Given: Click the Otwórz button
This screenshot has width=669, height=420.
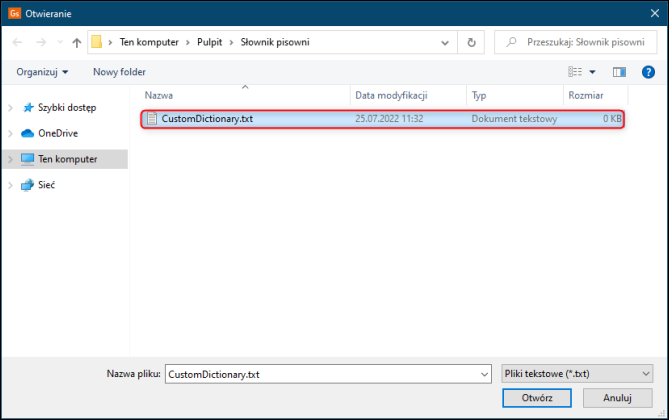Looking at the screenshot, I should pyautogui.click(x=537, y=398).
